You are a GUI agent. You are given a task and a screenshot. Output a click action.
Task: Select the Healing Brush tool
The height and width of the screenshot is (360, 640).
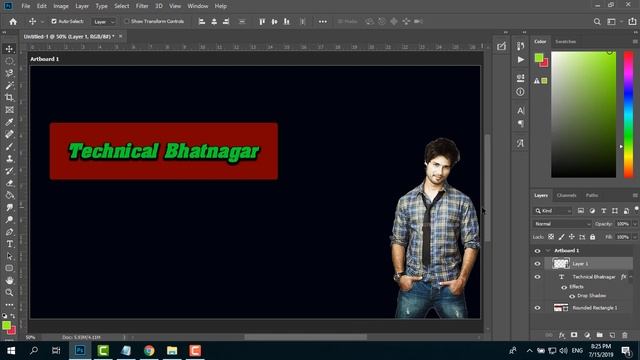(x=9, y=134)
